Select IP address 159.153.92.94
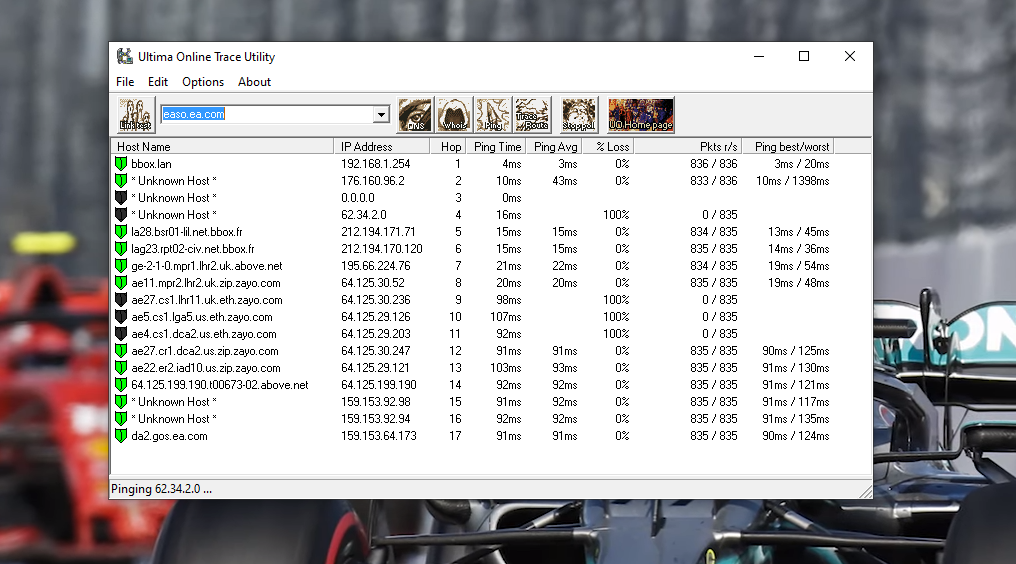This screenshot has height=564, width=1016. (376, 419)
